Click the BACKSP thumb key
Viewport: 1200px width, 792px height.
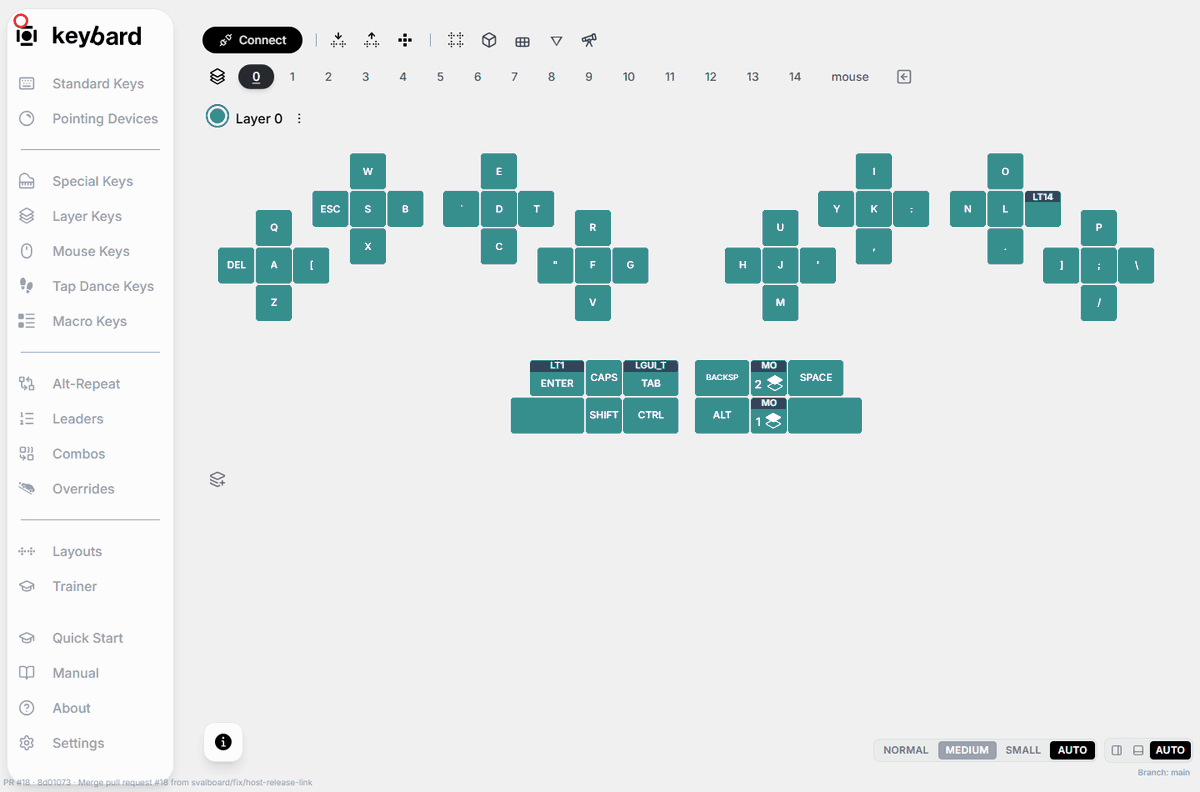pyautogui.click(x=722, y=378)
